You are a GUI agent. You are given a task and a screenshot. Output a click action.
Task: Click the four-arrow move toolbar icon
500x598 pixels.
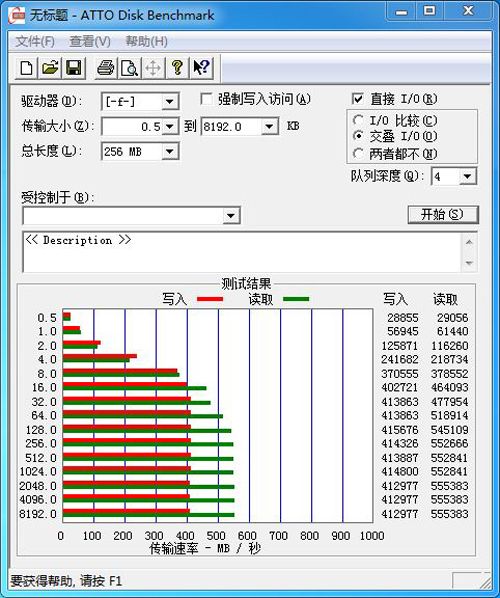[x=153, y=68]
